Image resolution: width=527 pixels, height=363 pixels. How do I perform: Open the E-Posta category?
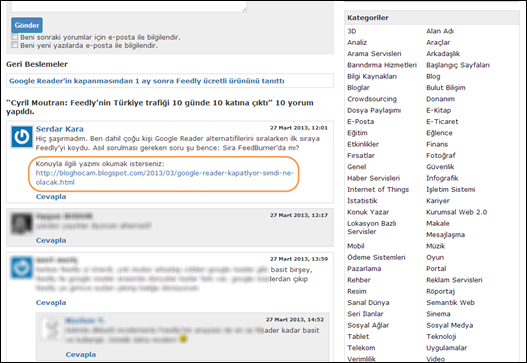[x=361, y=122]
